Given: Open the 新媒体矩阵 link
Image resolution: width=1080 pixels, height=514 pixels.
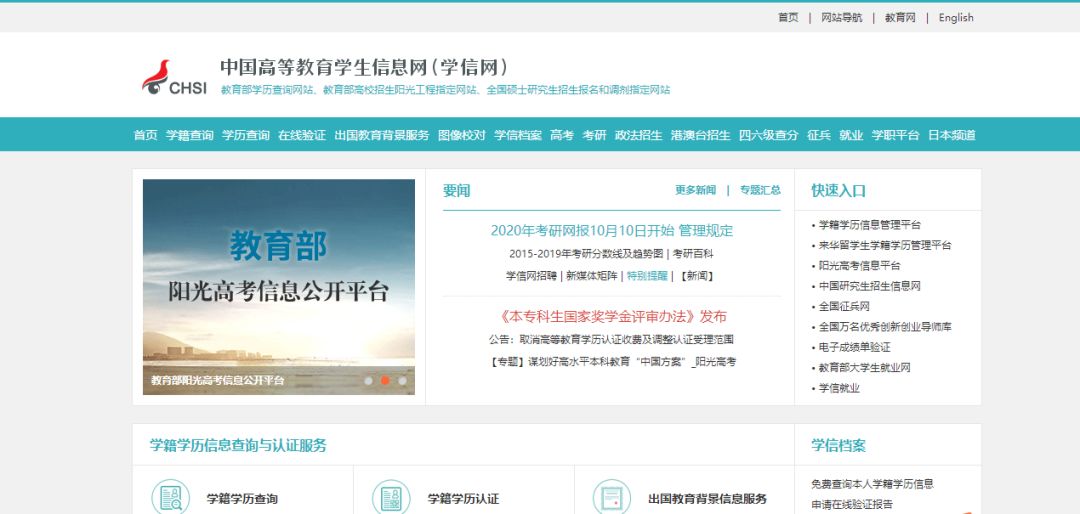Looking at the screenshot, I should [x=592, y=276].
